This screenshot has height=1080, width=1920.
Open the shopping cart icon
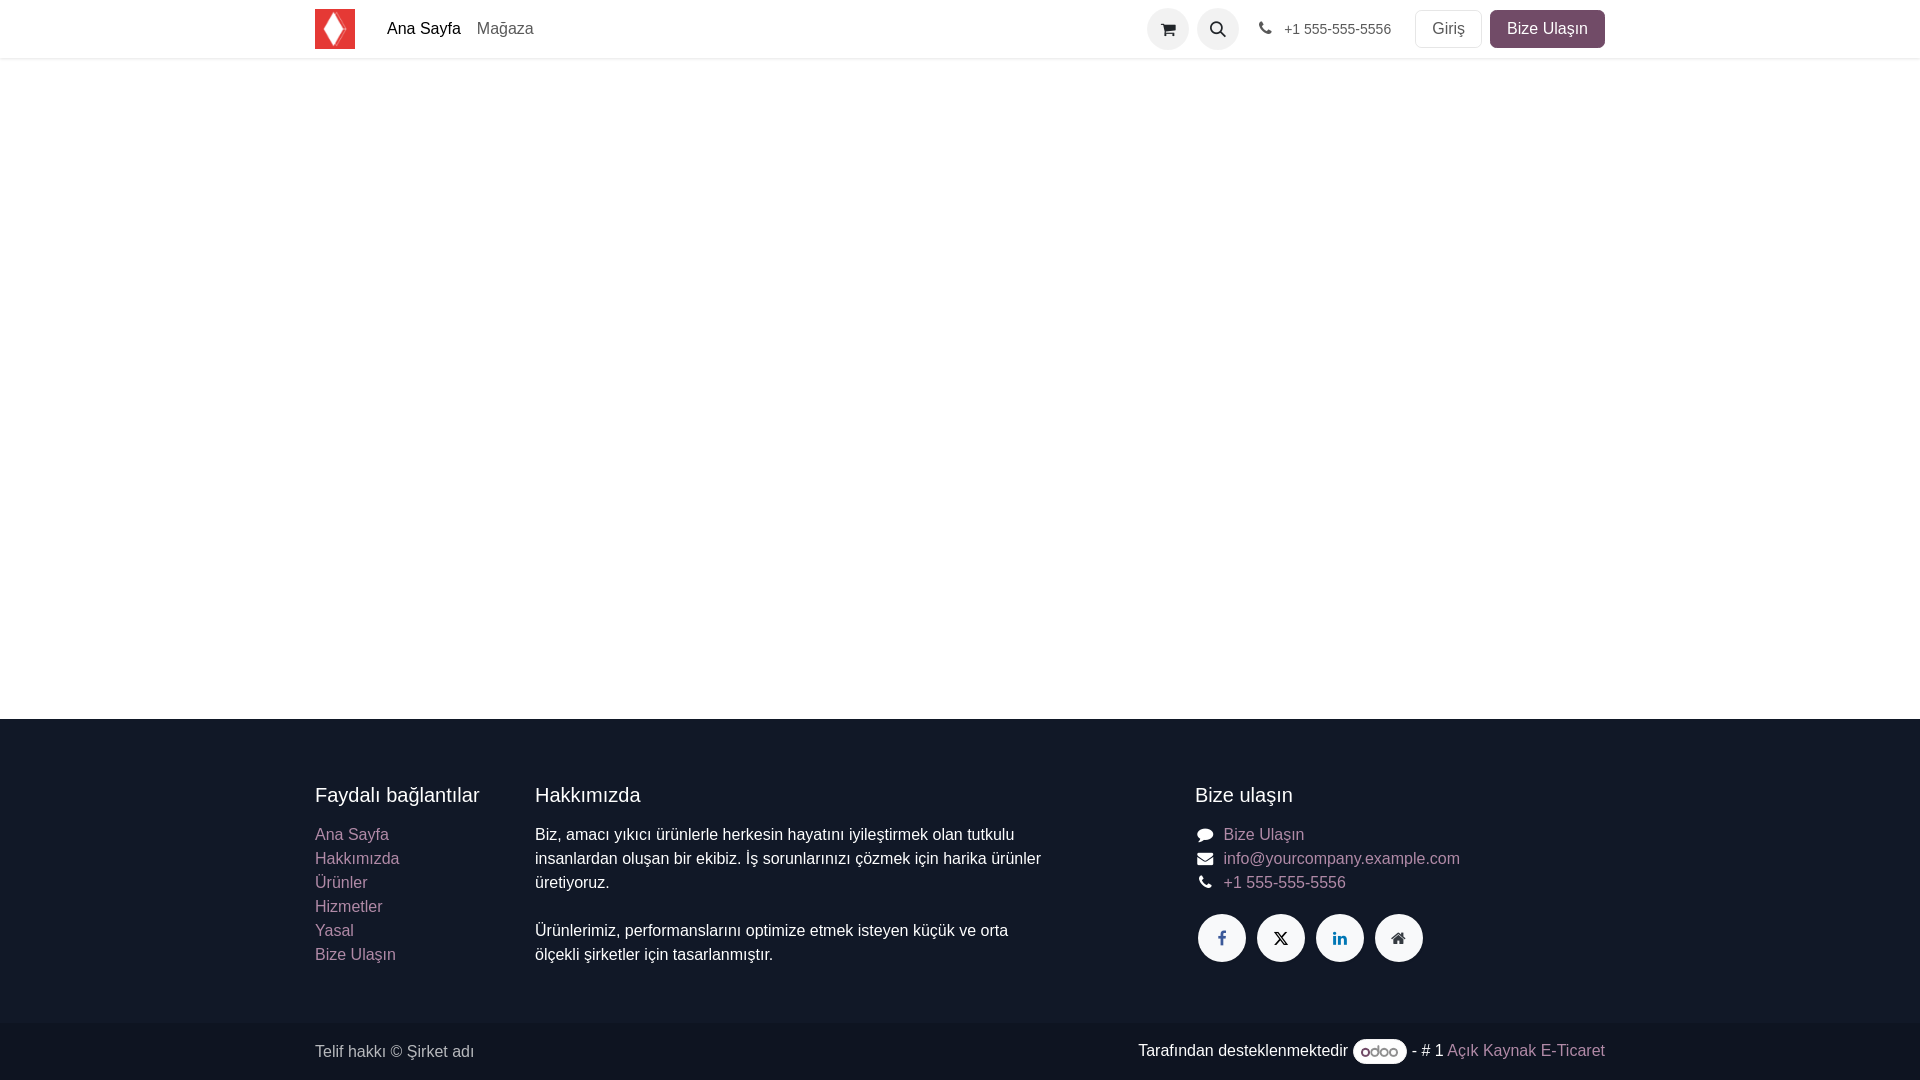(1168, 29)
